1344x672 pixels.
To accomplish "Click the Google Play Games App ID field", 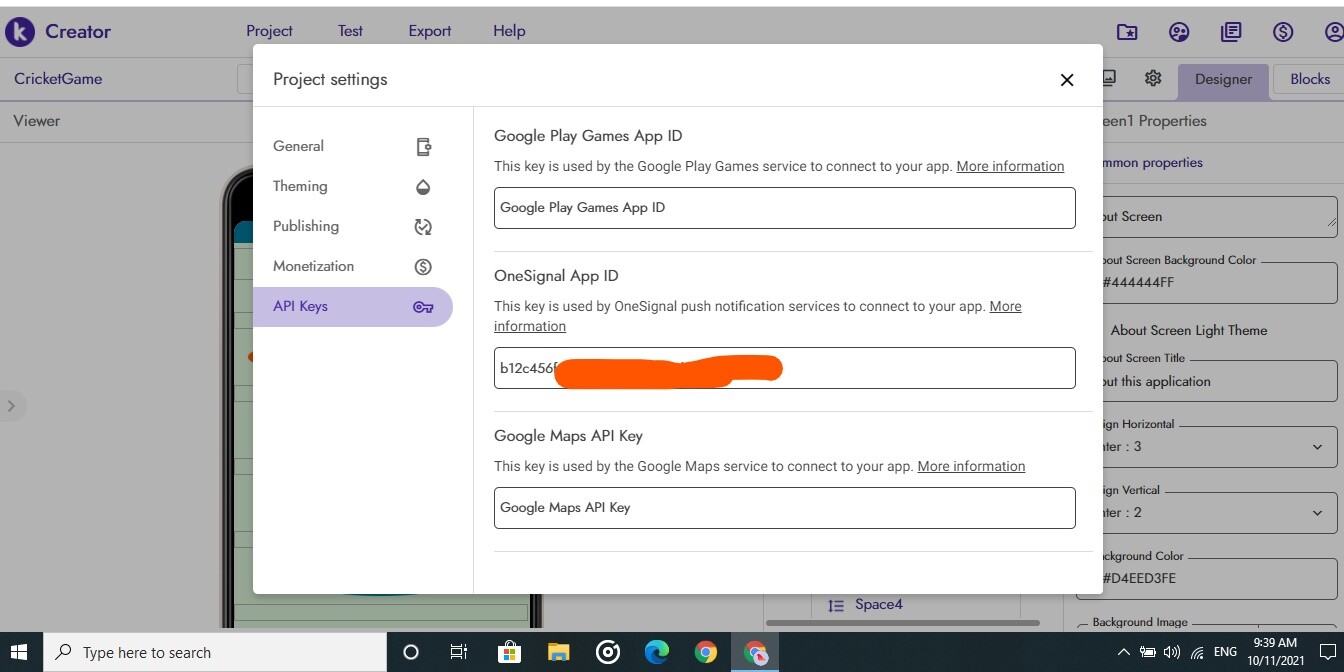I will click(784, 208).
